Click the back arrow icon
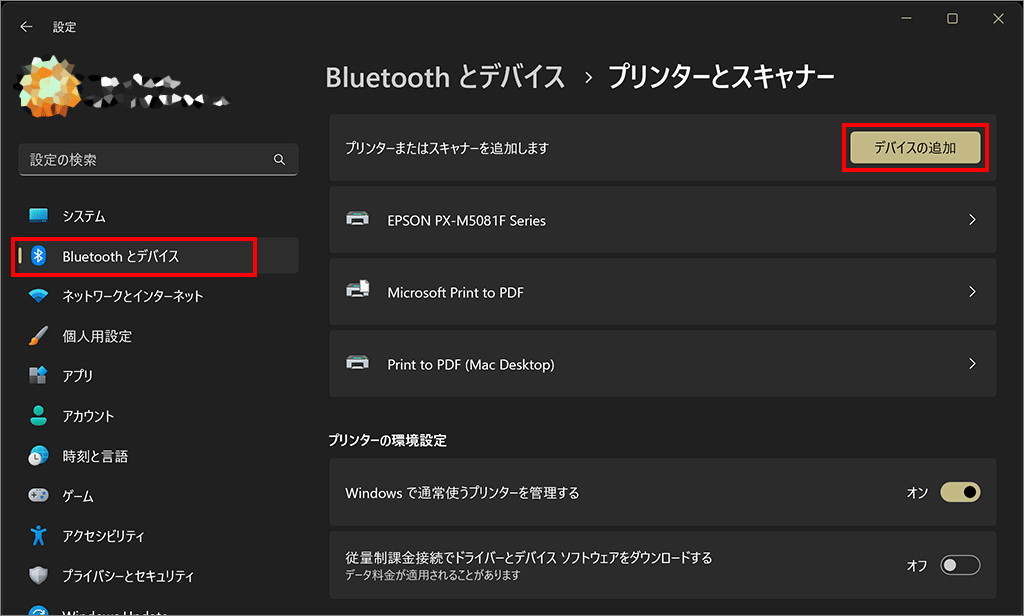 point(26,27)
